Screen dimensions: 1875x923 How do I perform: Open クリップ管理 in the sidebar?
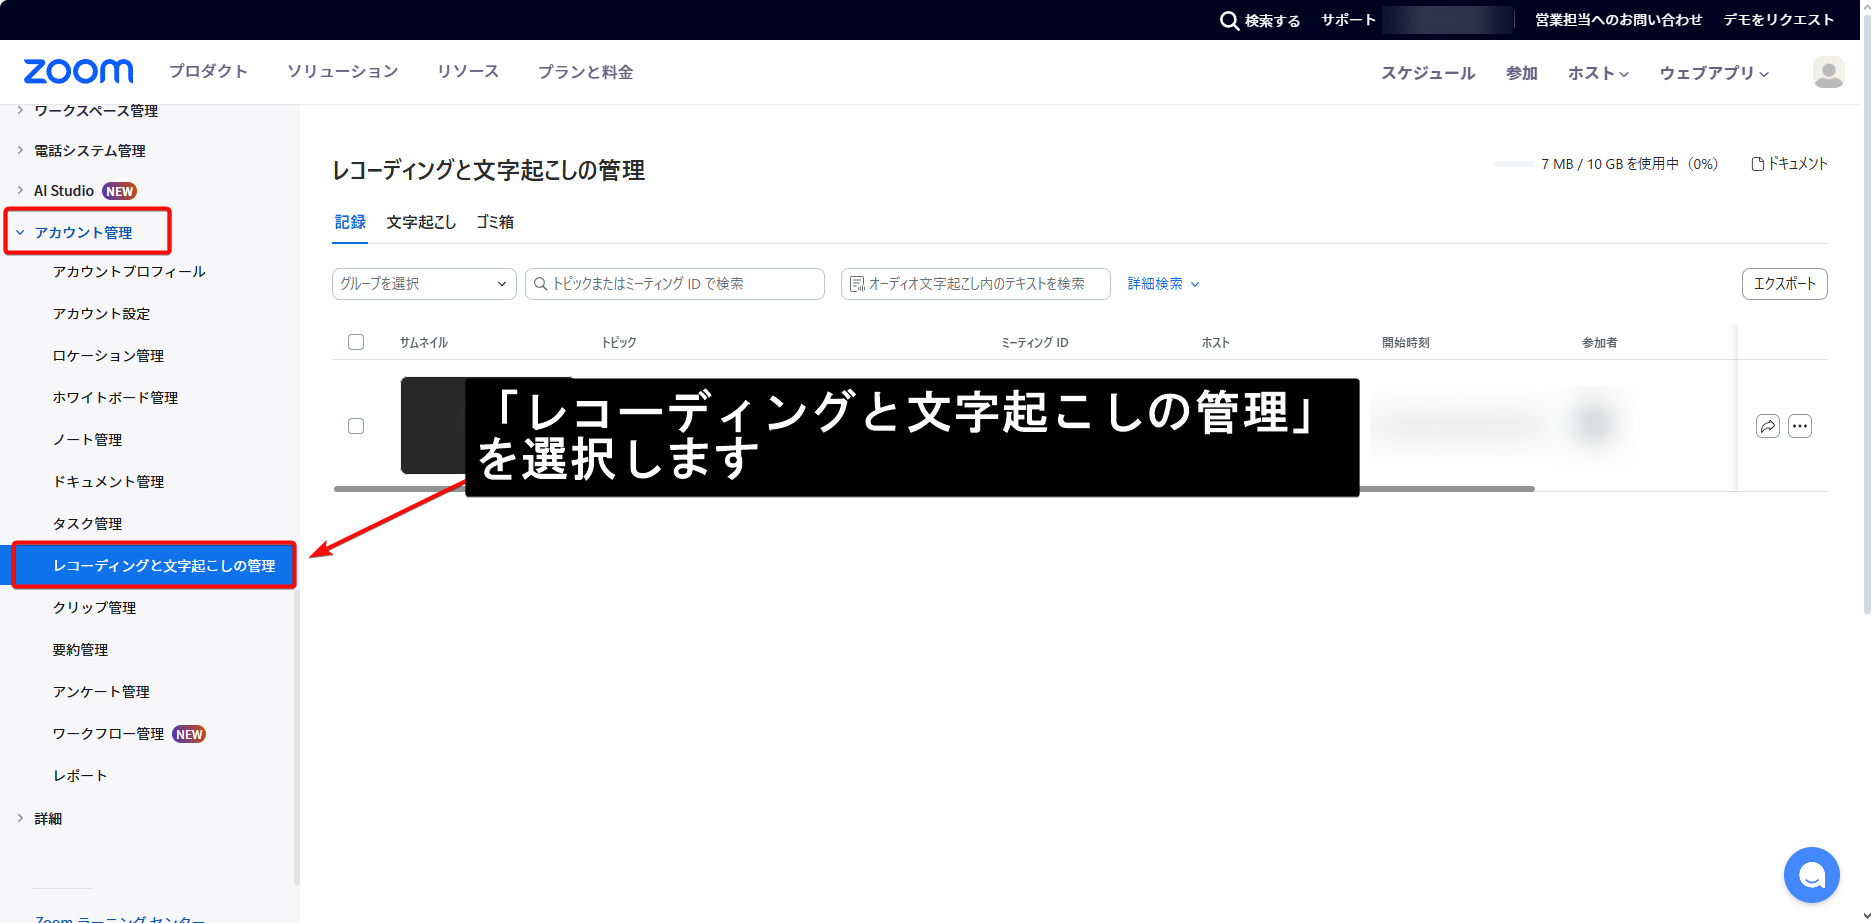point(94,608)
